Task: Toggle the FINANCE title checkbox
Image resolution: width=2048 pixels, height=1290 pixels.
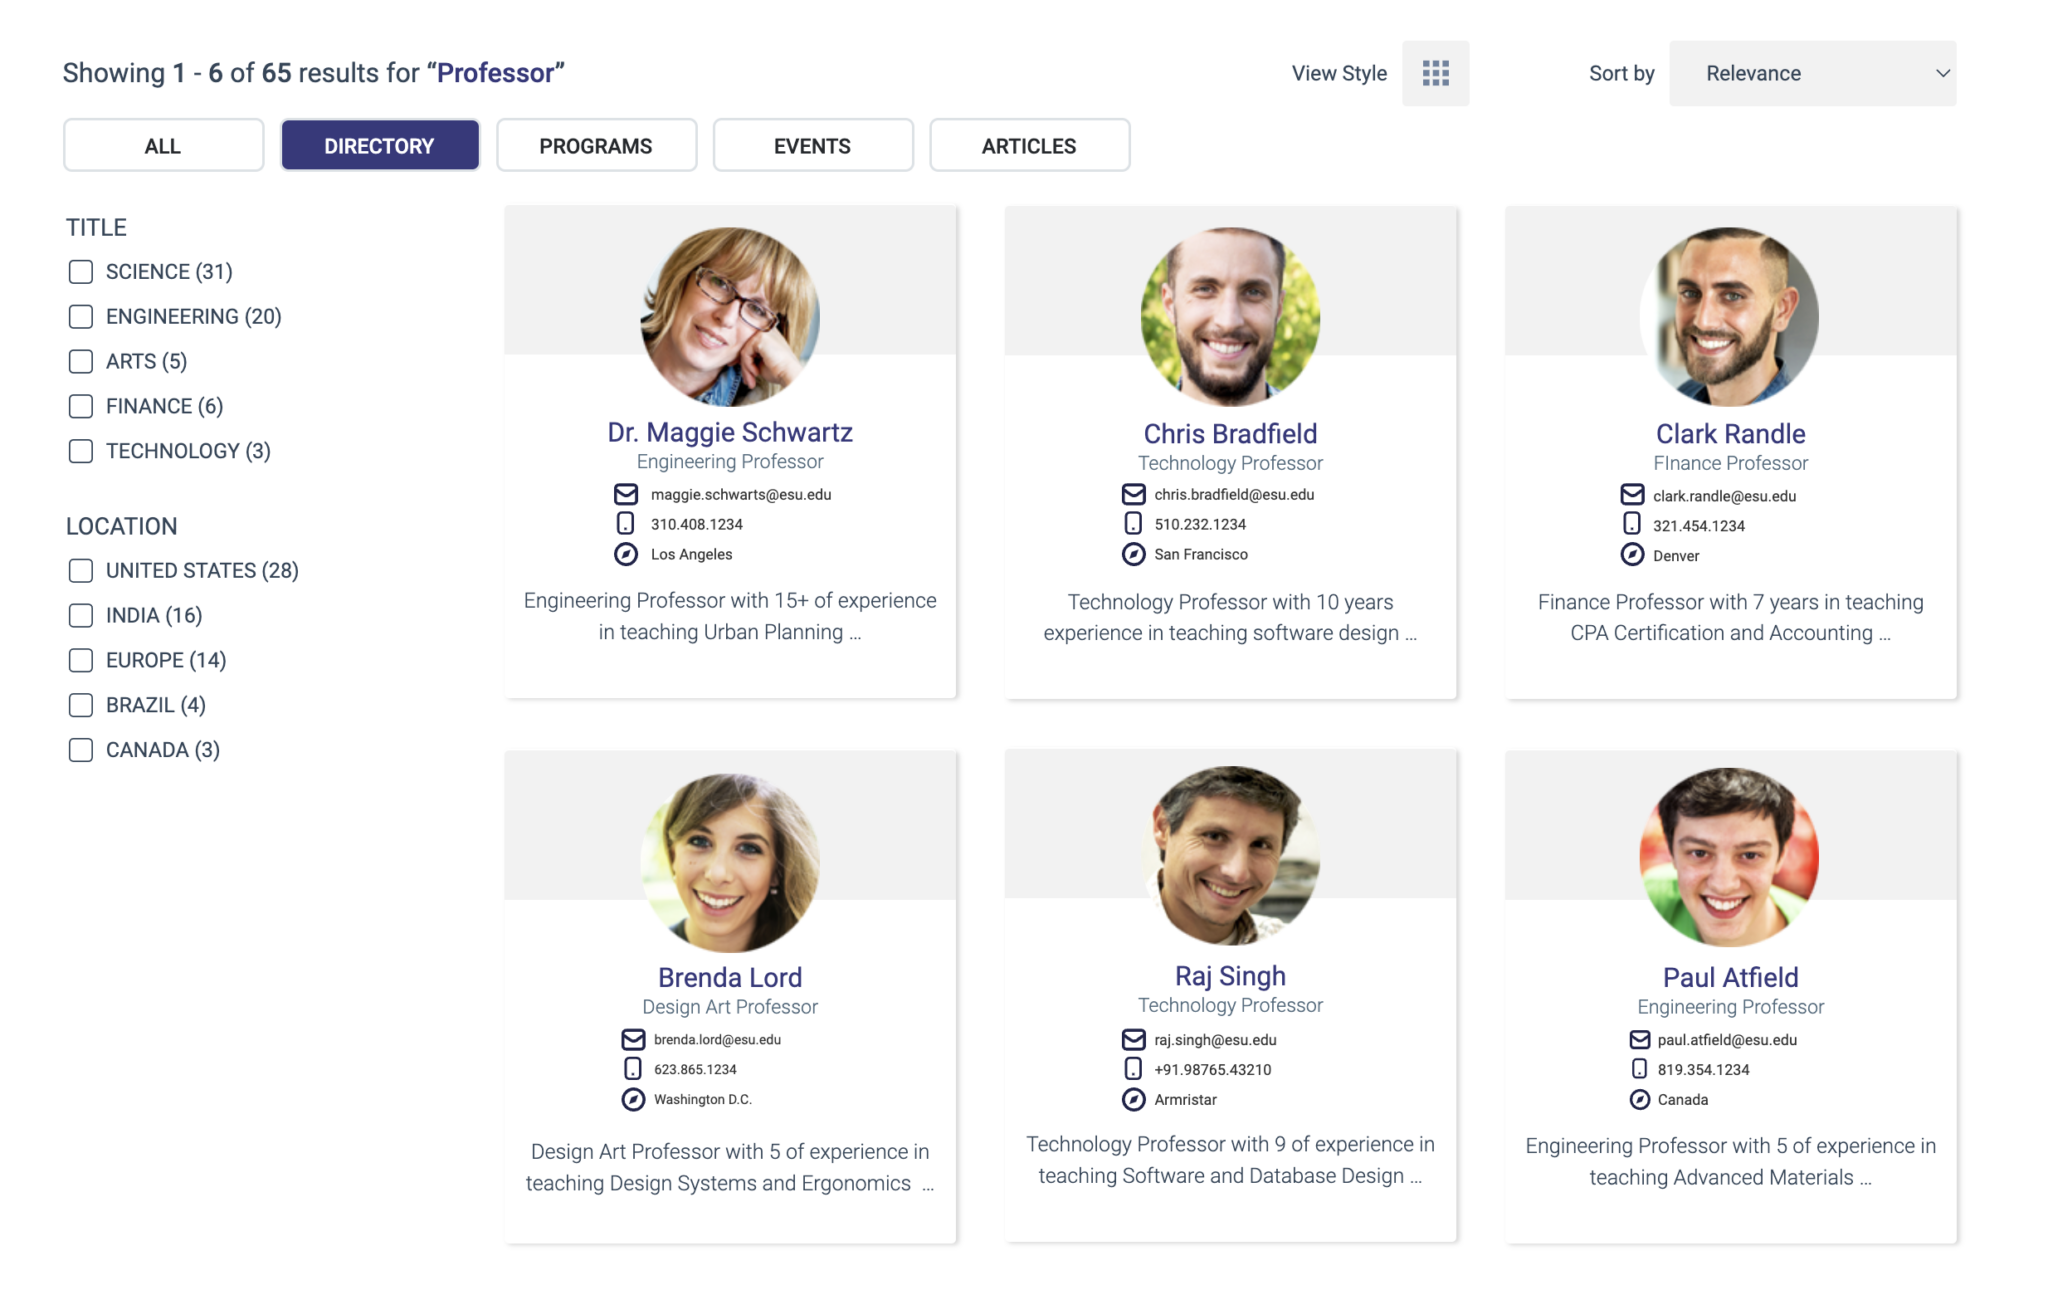Action: coord(80,406)
